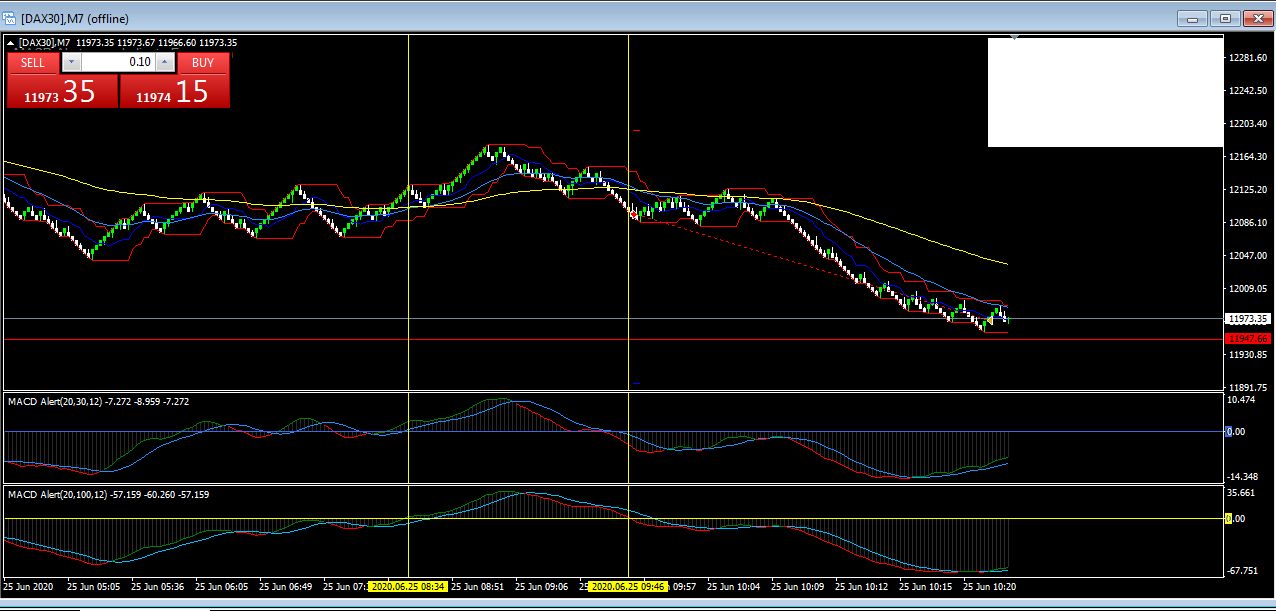Click the 12047.00 price axis label

tap(1248, 256)
